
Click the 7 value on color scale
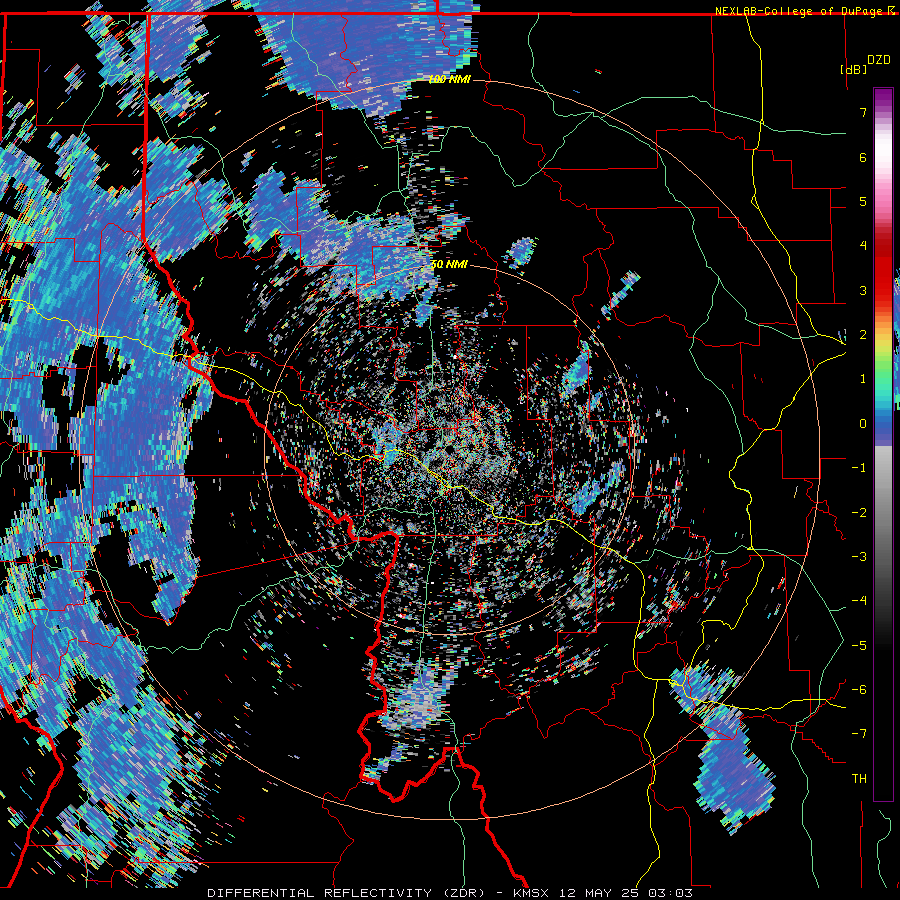(x=863, y=112)
